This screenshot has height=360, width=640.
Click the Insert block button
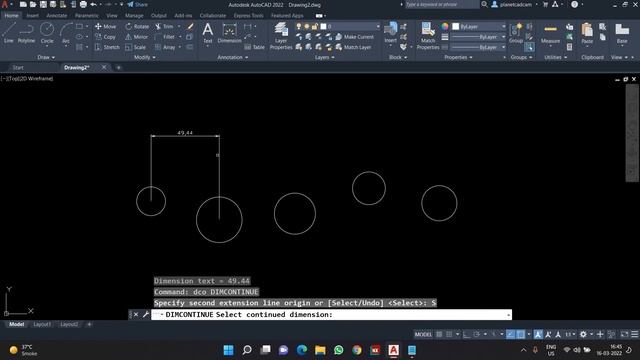(391, 33)
